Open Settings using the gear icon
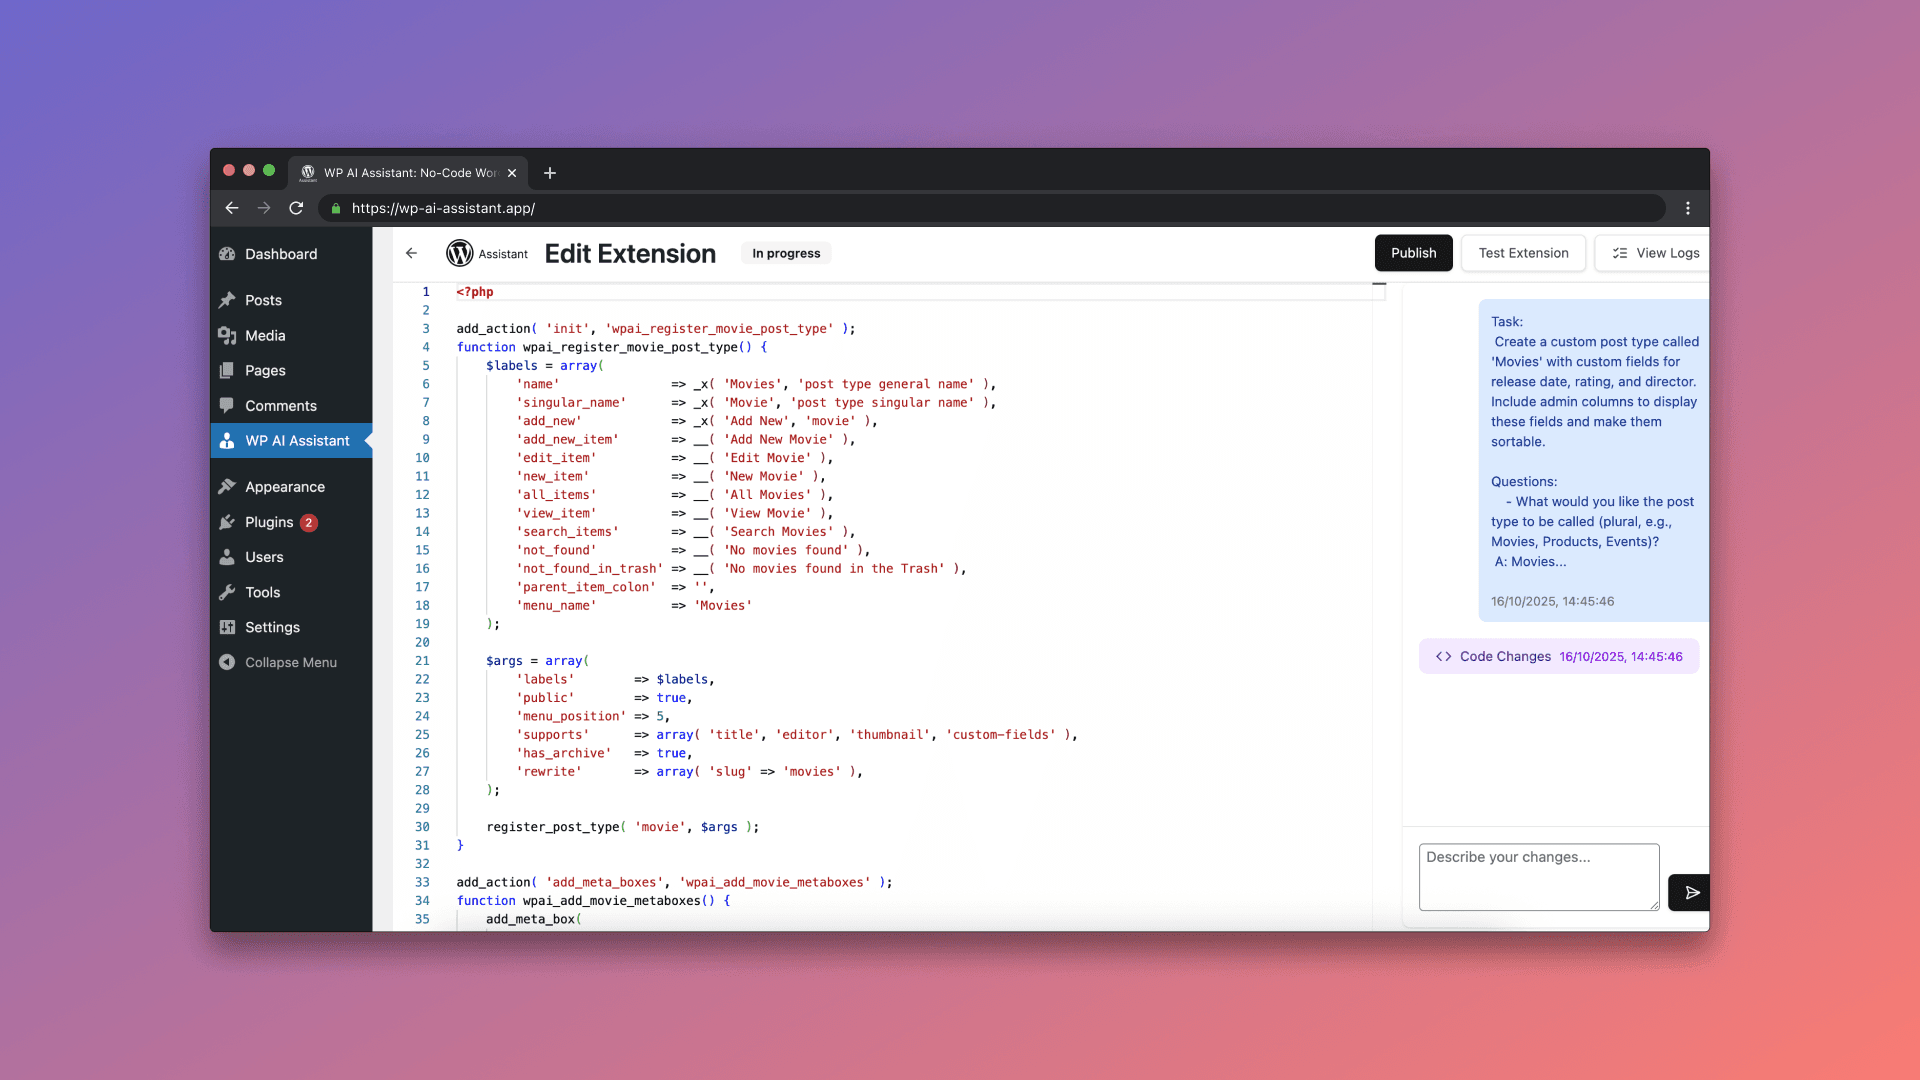Screen dimensions: 1920x1080 (x=228, y=627)
